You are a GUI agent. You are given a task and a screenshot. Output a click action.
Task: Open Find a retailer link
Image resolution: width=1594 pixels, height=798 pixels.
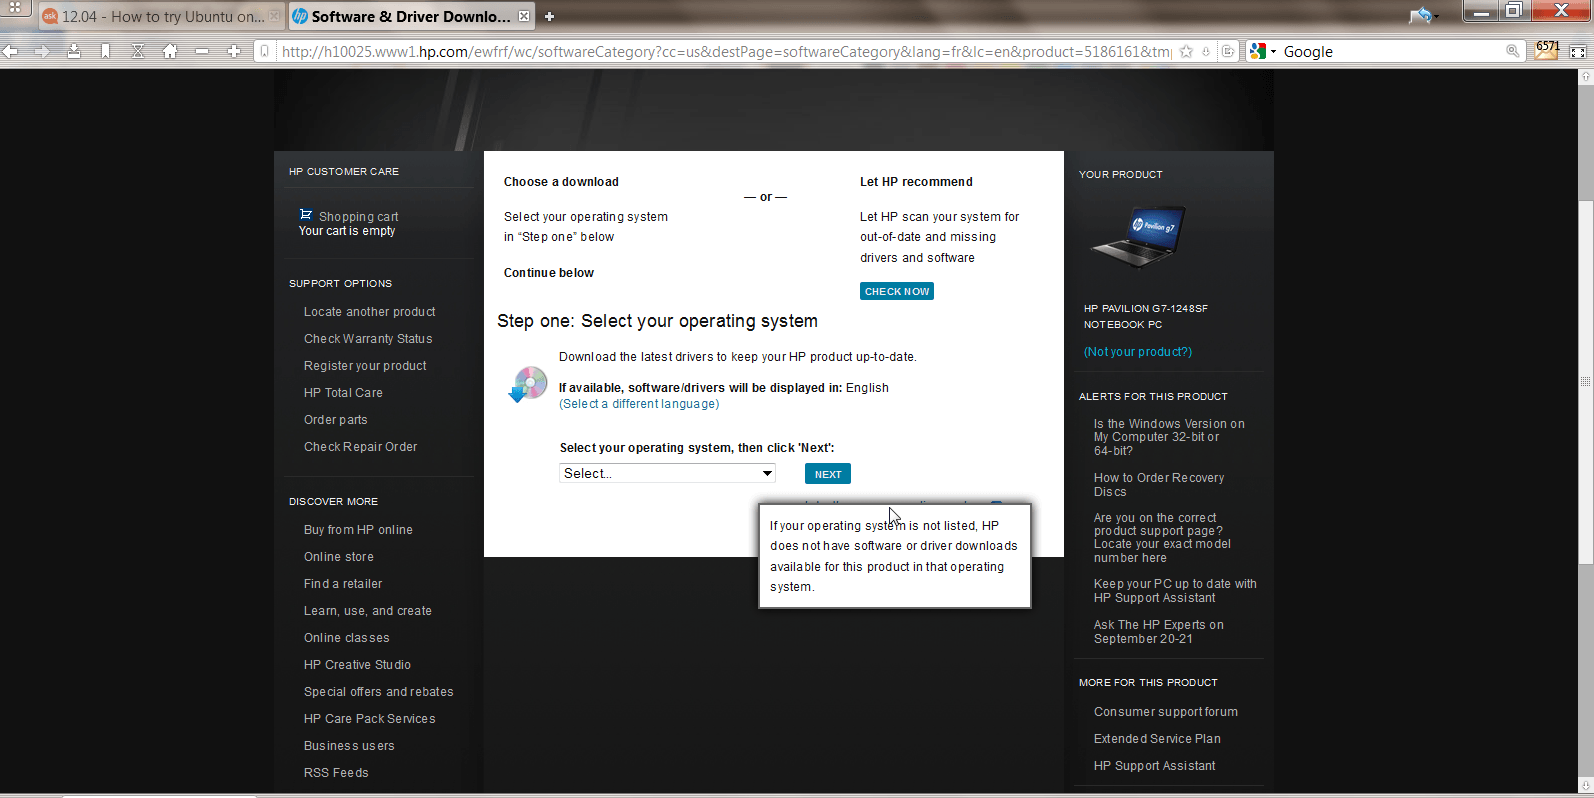(343, 584)
